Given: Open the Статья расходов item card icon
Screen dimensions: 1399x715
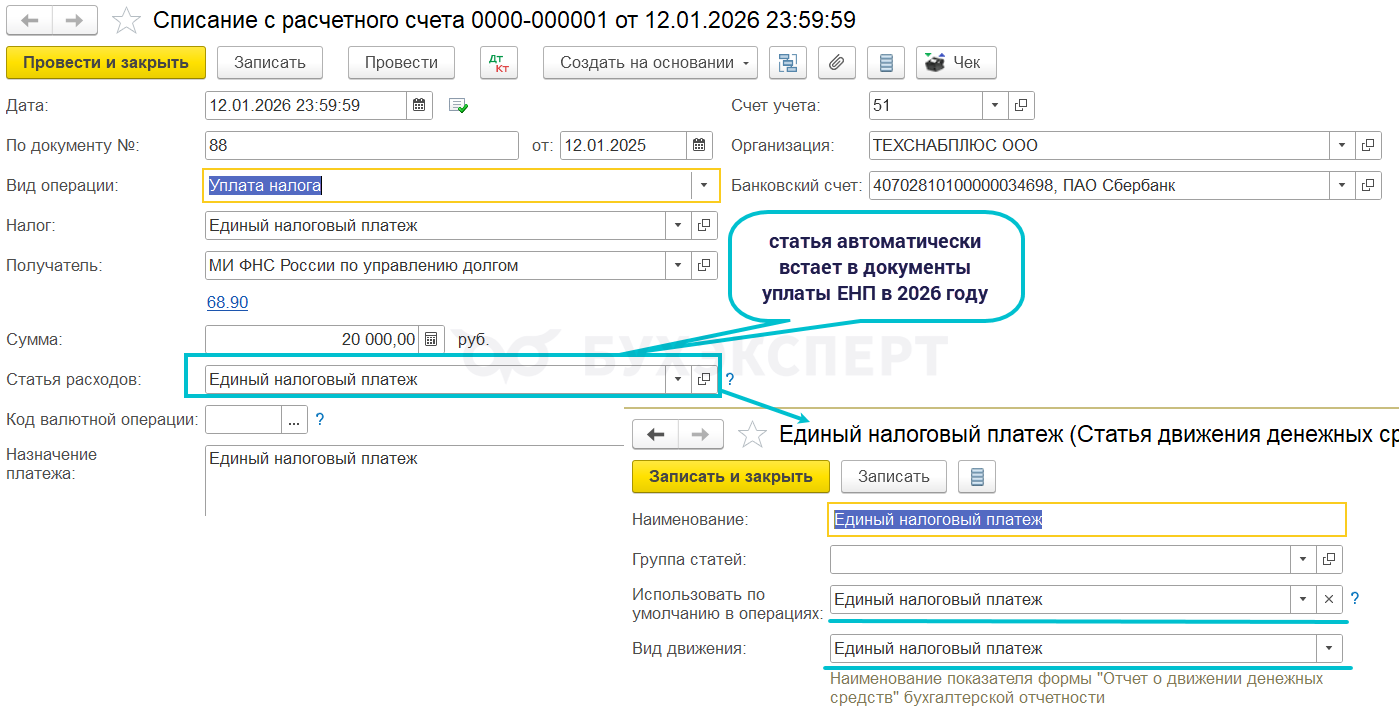Looking at the screenshot, I should point(704,379).
